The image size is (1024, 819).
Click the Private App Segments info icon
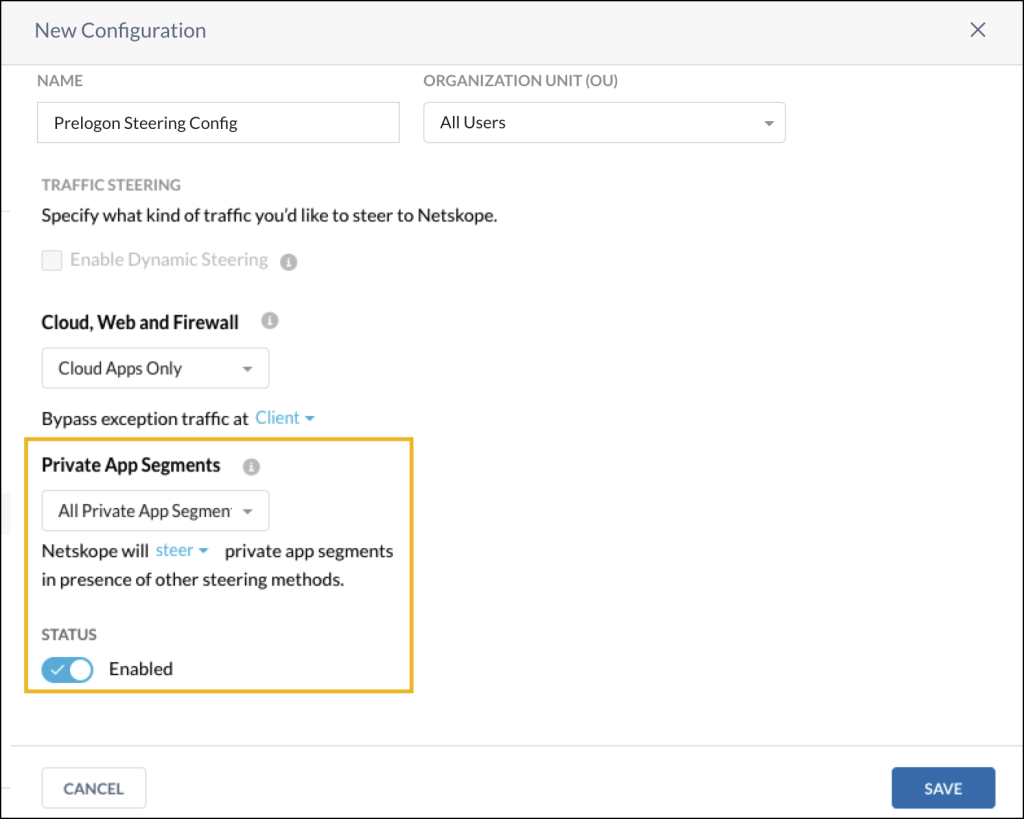tap(251, 466)
